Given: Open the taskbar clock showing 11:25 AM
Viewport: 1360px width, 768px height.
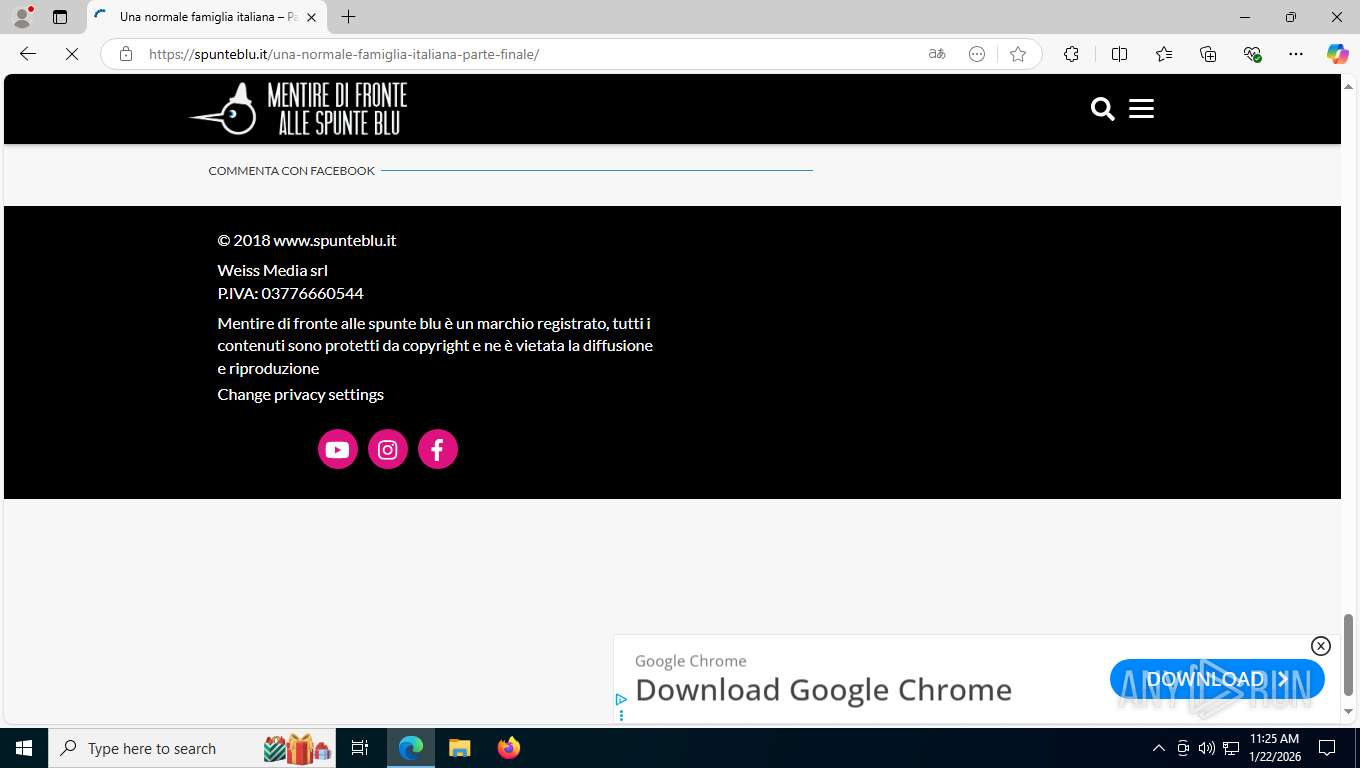Looking at the screenshot, I should click(1274, 748).
